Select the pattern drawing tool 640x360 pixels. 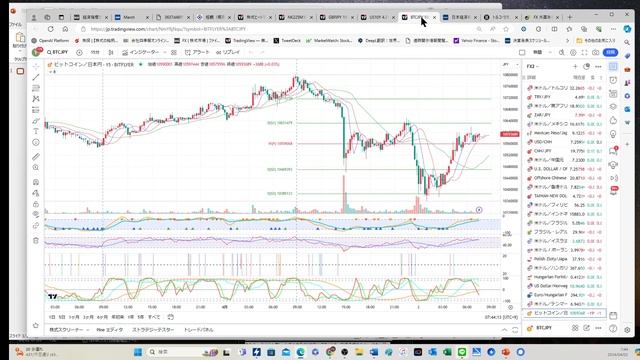[36, 99]
